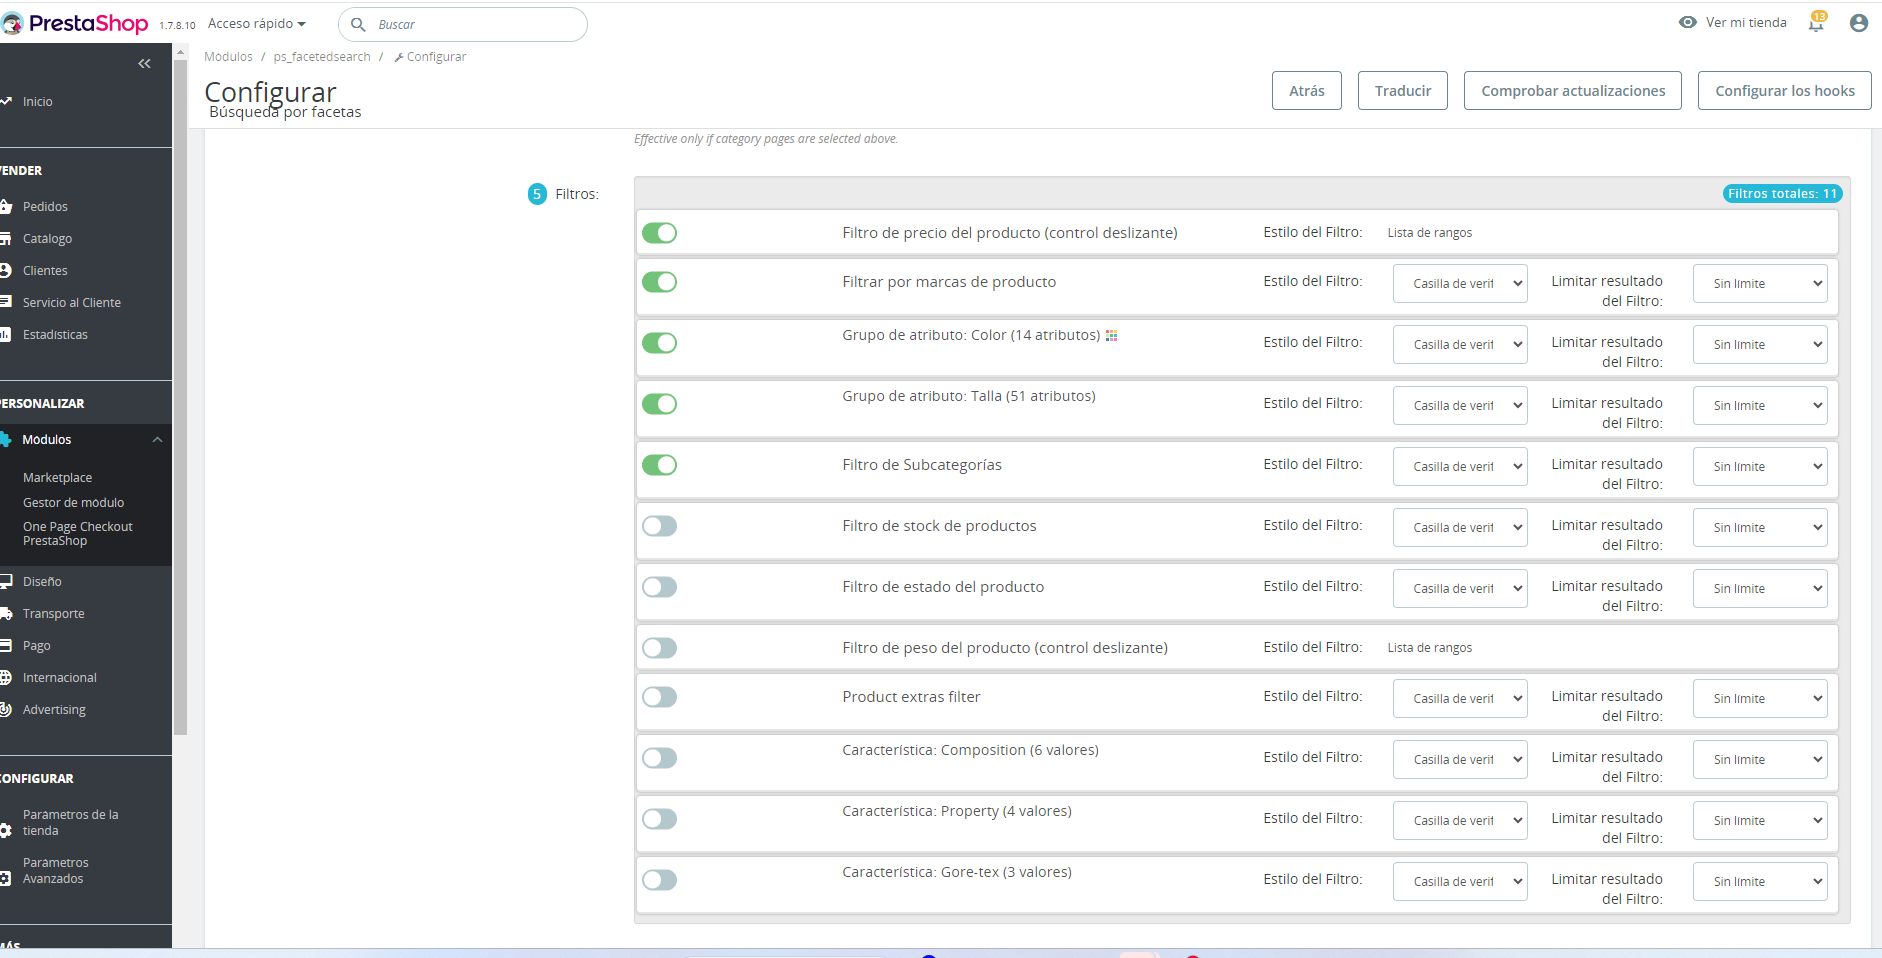Viewport: 1882px width, 958px height.
Task: Click the Atrás button
Action: (x=1307, y=91)
